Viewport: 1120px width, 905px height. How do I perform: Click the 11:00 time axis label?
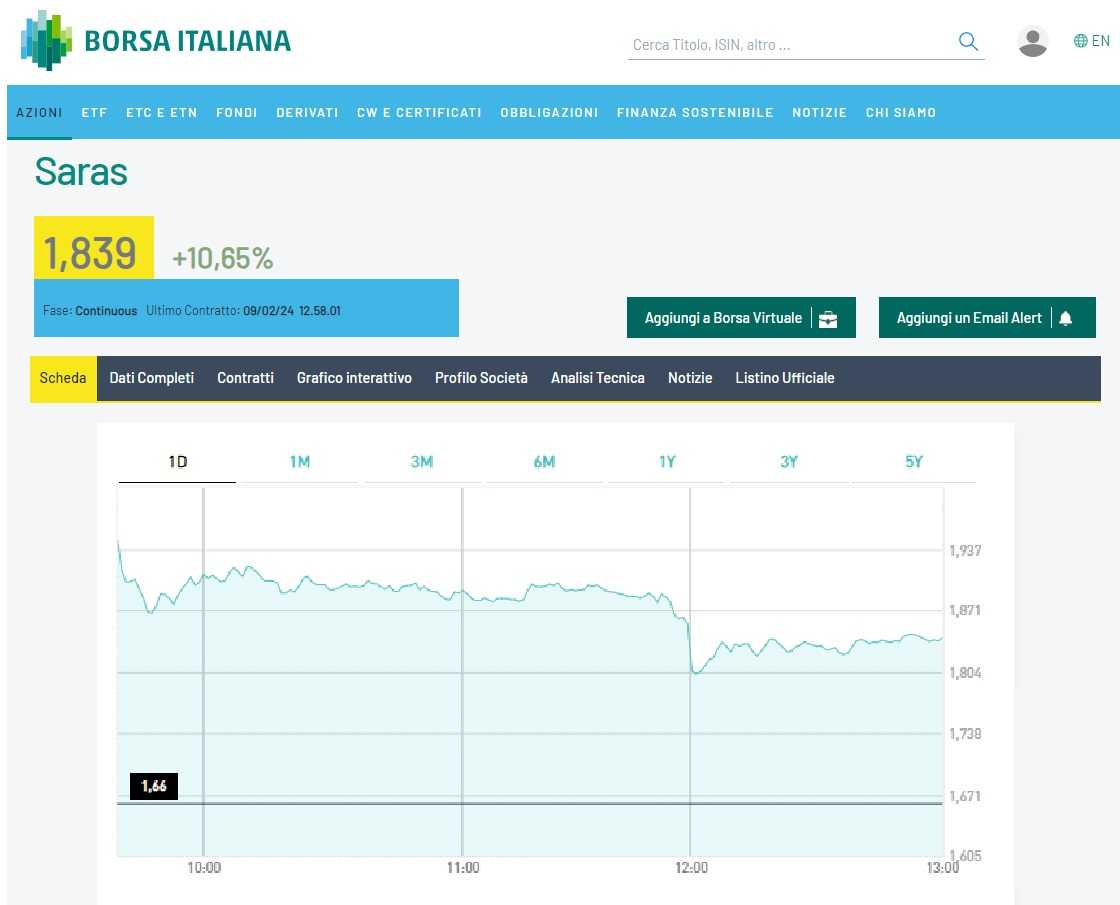click(463, 868)
